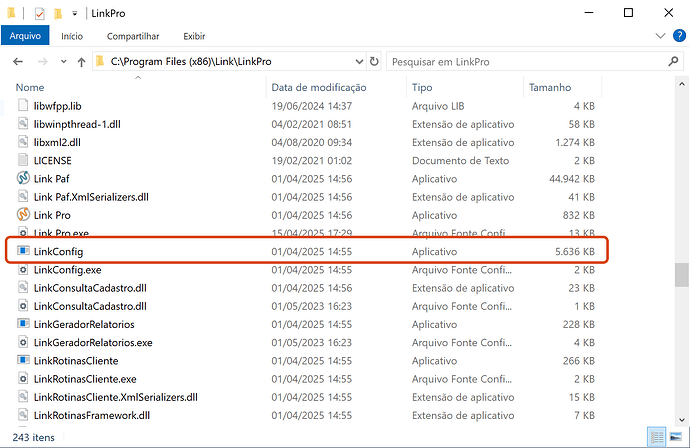This screenshot has width=690, height=448.
Task: Go back with the back arrow button
Action: point(17,62)
